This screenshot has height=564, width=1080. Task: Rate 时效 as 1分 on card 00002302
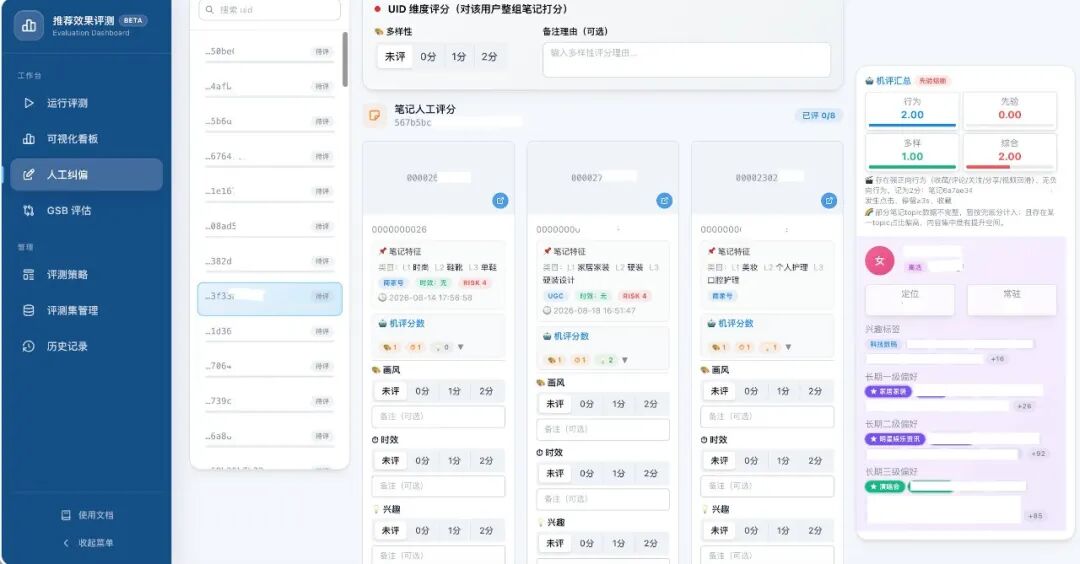[x=783, y=461]
